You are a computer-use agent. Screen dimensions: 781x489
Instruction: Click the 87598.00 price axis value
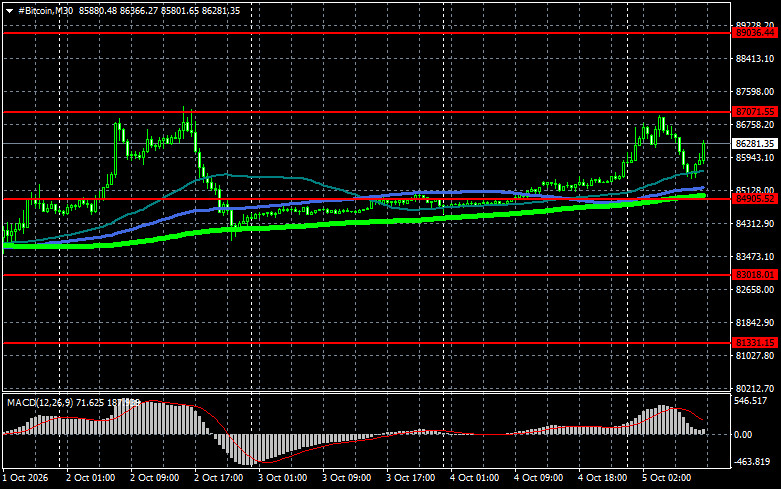point(755,92)
